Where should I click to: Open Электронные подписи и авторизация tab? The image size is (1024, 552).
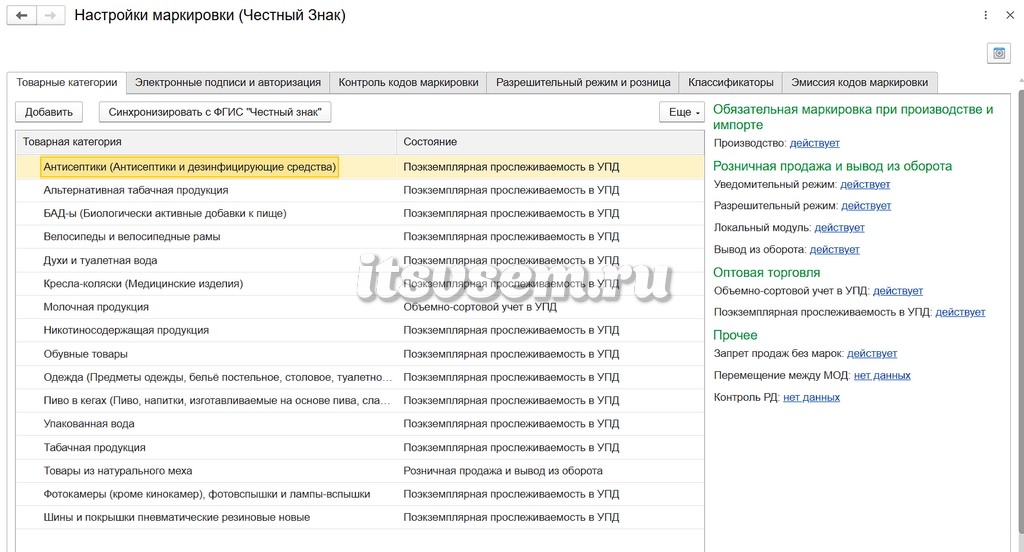[x=228, y=82]
